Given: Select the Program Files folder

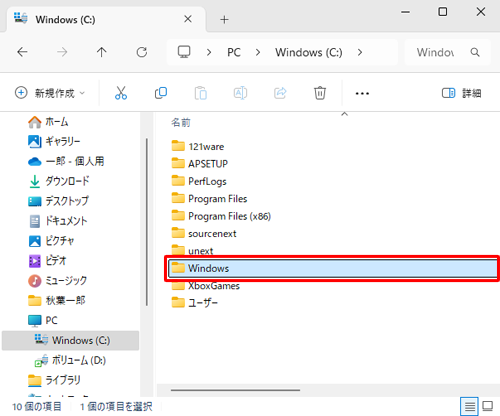Looking at the screenshot, I should click(209, 199).
